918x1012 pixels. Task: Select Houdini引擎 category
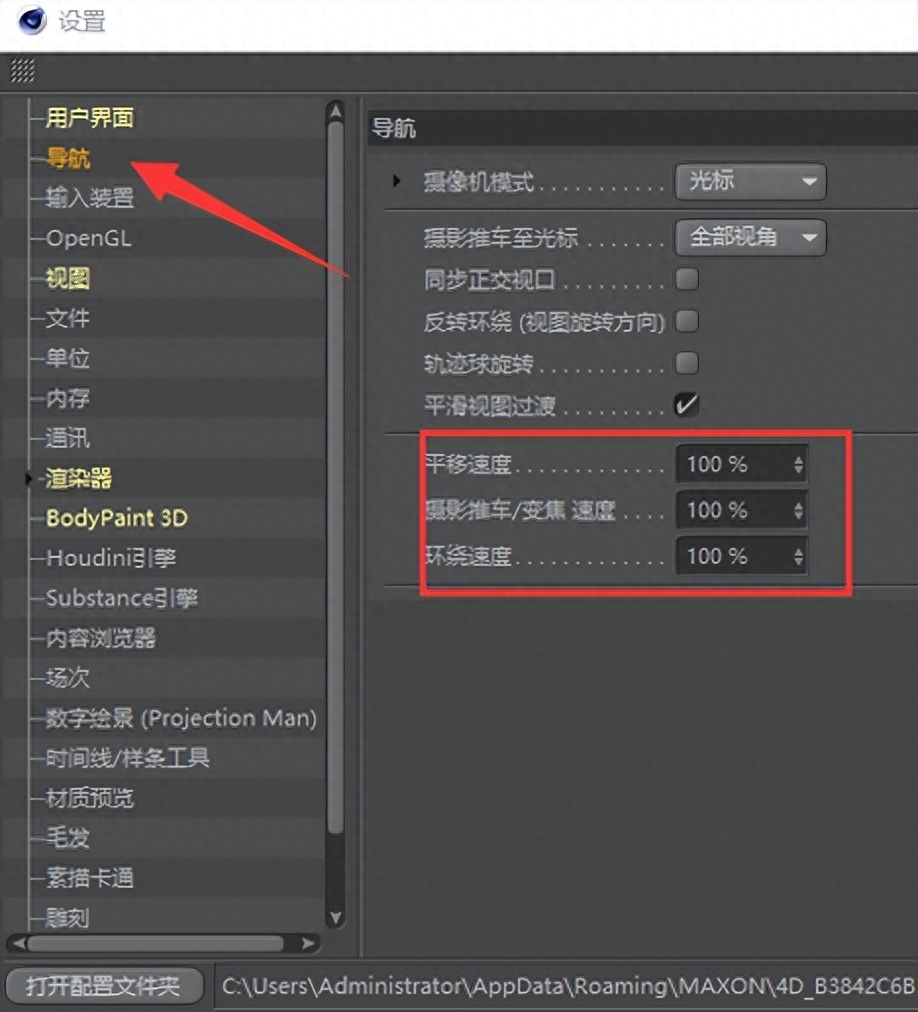[x=110, y=558]
